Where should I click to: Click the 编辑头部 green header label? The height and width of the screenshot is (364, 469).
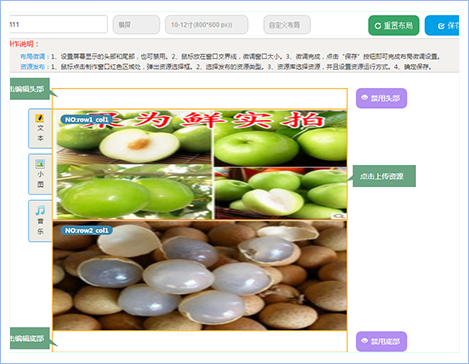[30, 89]
